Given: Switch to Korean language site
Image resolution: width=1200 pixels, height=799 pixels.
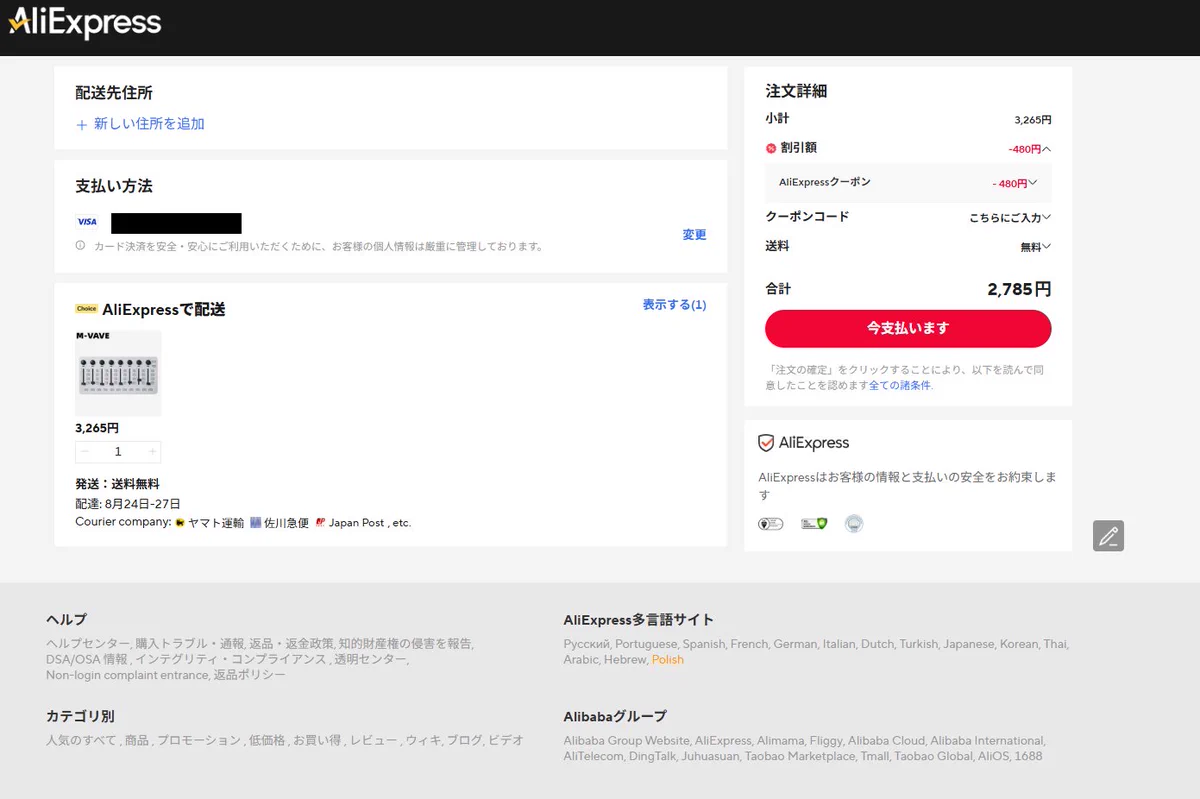Looking at the screenshot, I should [1018, 645].
